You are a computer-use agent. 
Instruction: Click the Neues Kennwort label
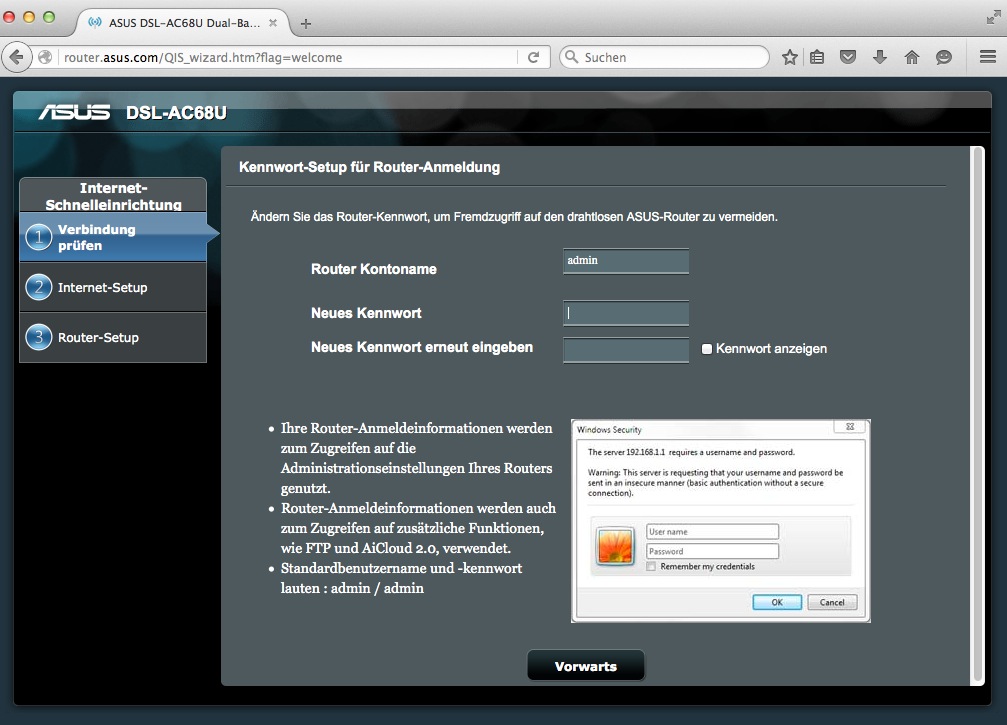click(x=366, y=313)
